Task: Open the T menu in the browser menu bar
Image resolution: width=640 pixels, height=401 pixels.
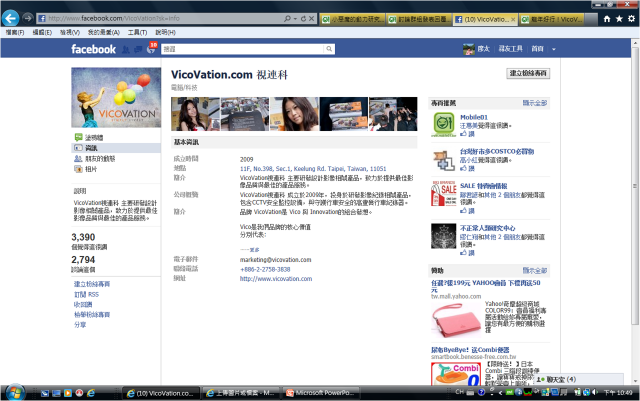Action: (137, 32)
